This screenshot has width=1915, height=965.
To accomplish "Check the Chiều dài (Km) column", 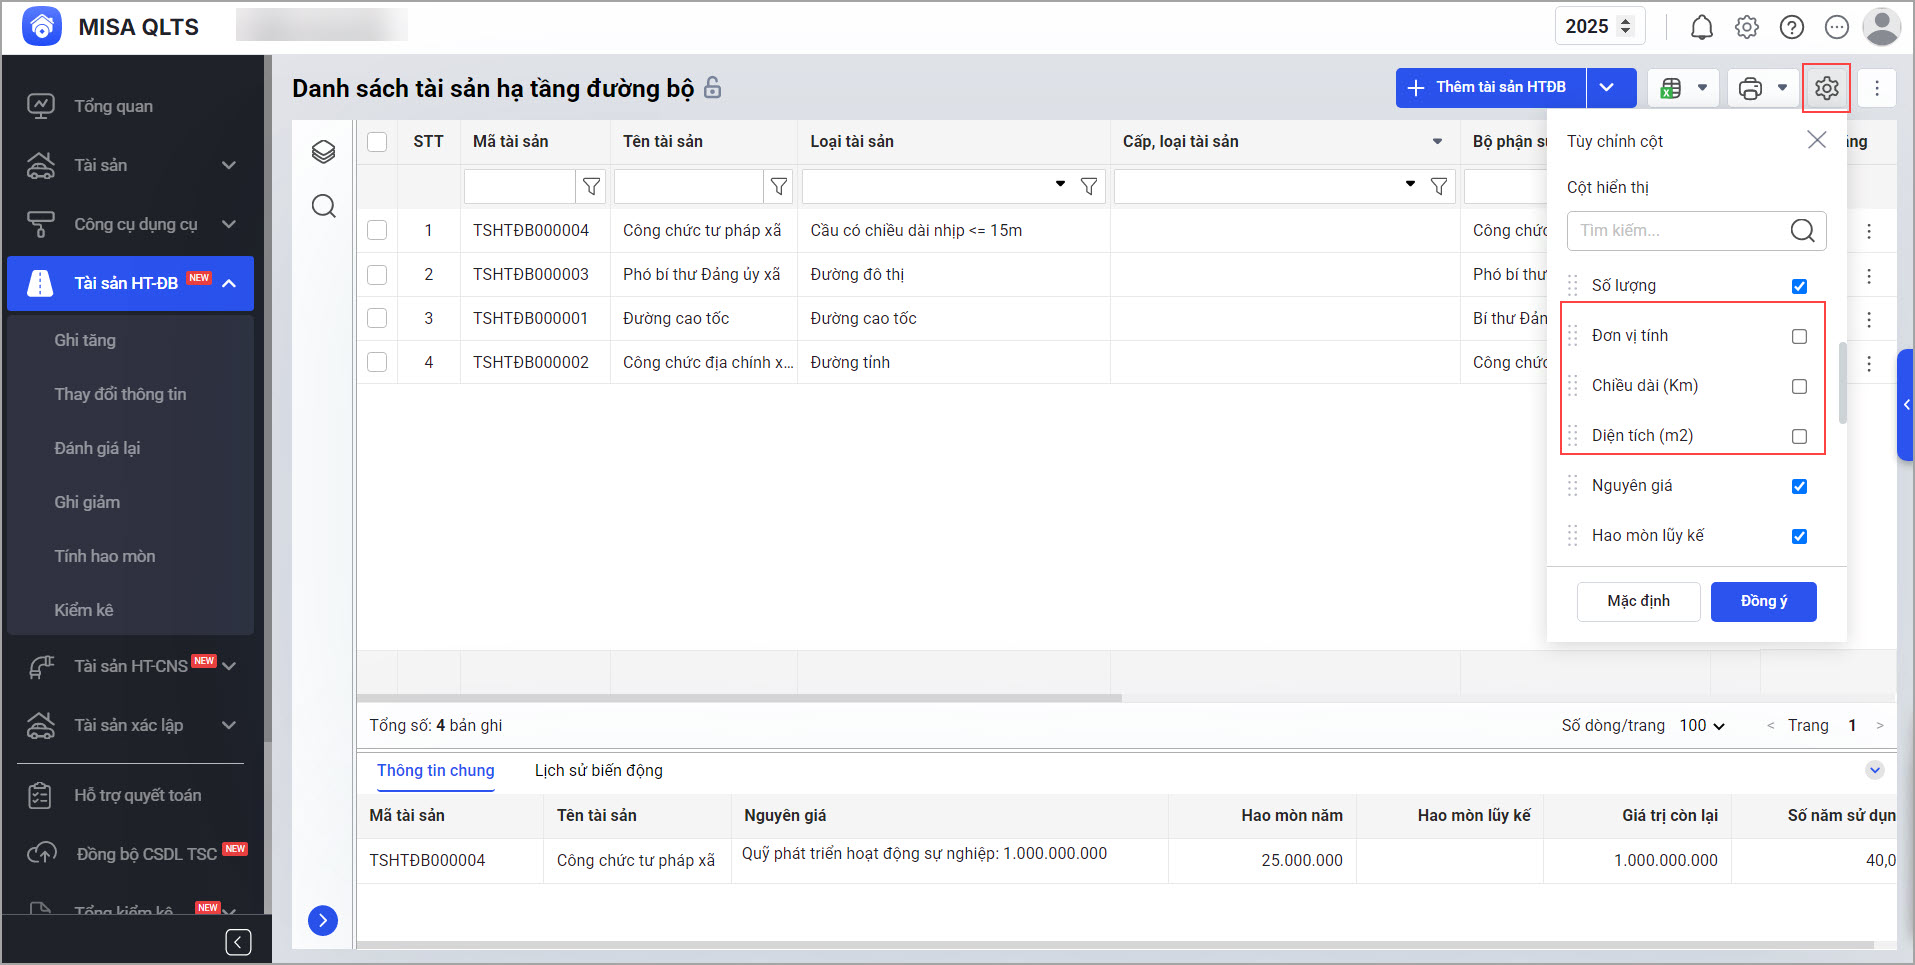I will (1799, 386).
